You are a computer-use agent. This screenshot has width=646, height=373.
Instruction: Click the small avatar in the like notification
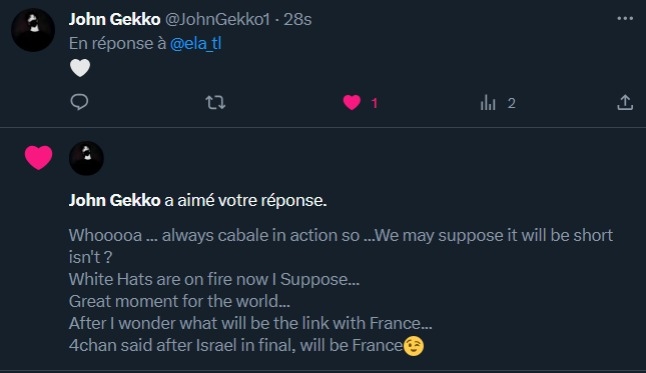click(86, 158)
